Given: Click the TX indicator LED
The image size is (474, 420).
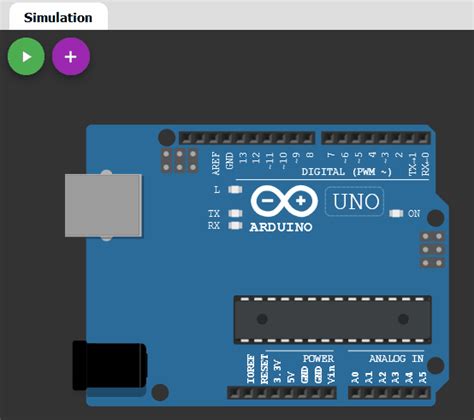Looking at the screenshot, I should pos(235,213).
